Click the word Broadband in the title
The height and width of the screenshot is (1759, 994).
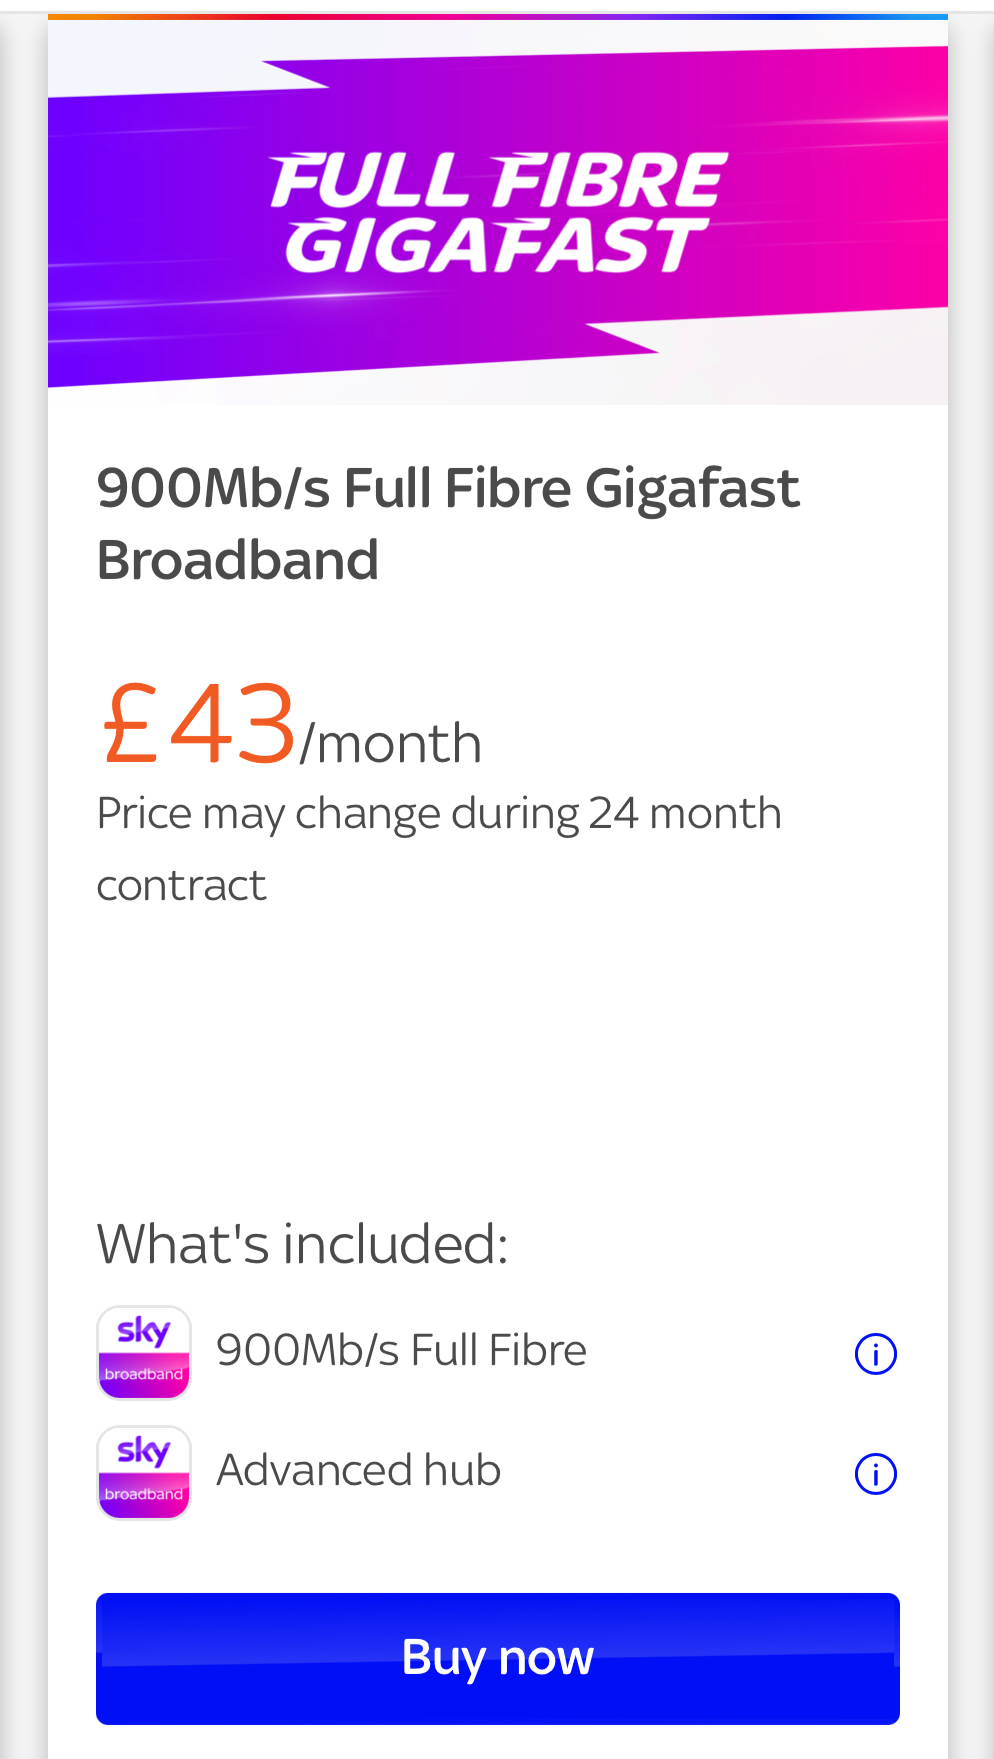tap(238, 560)
